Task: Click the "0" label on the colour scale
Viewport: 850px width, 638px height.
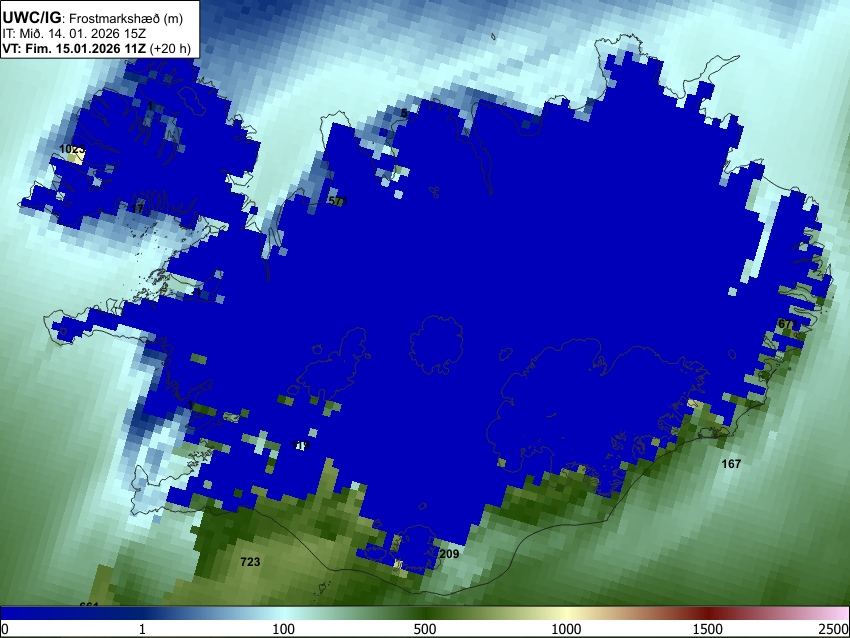Action: pos(5,629)
